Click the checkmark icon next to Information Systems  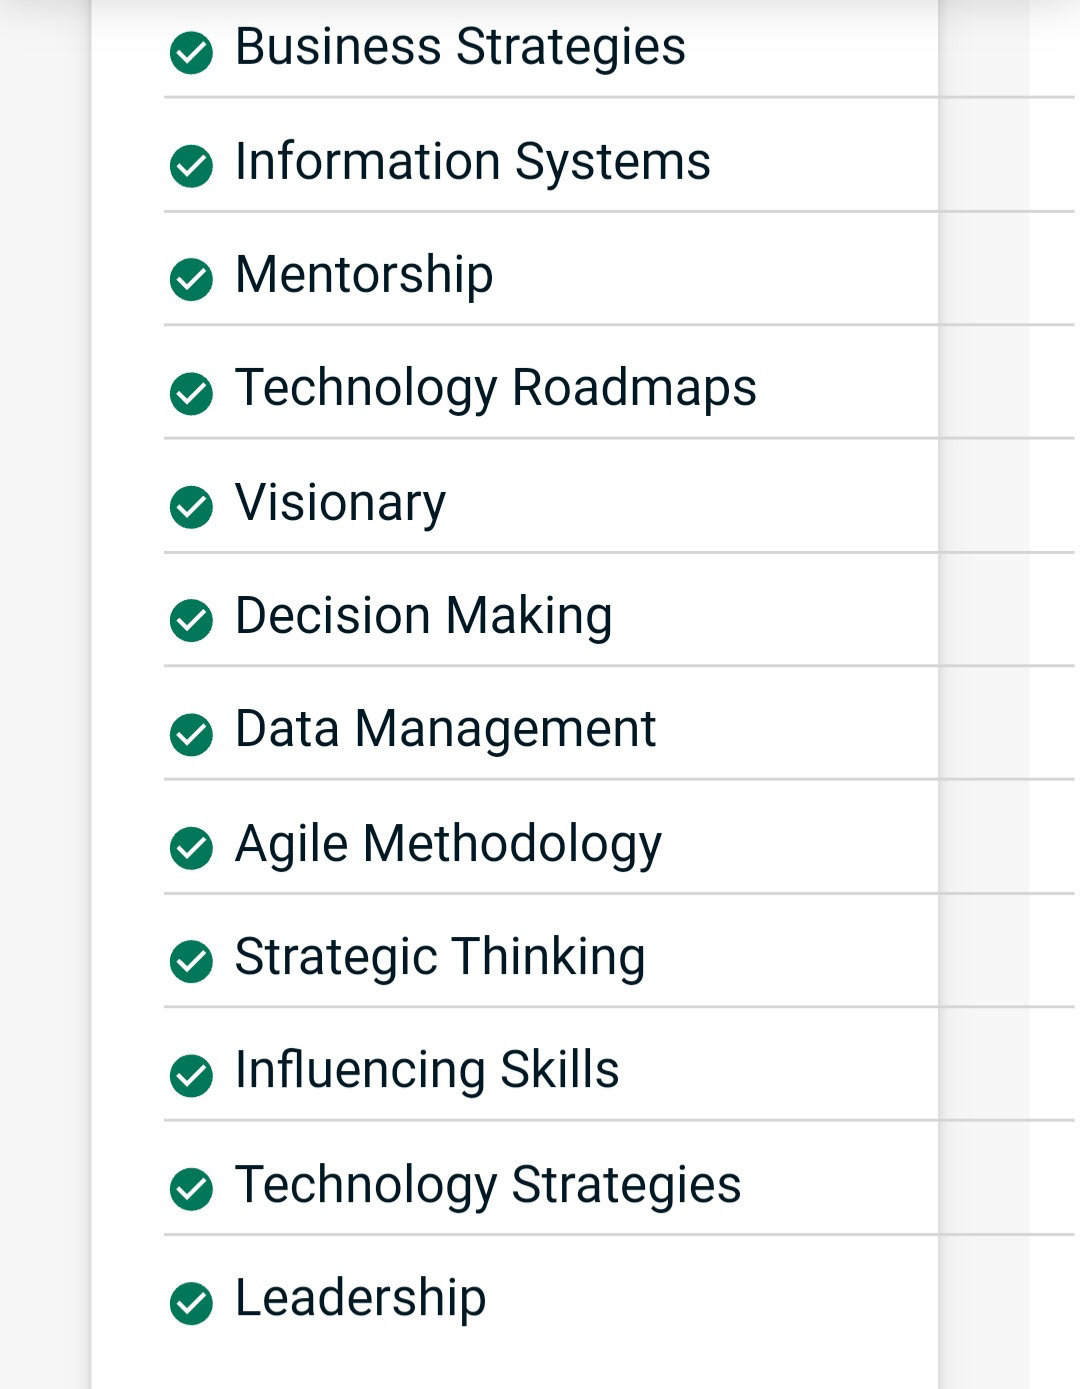coord(191,166)
